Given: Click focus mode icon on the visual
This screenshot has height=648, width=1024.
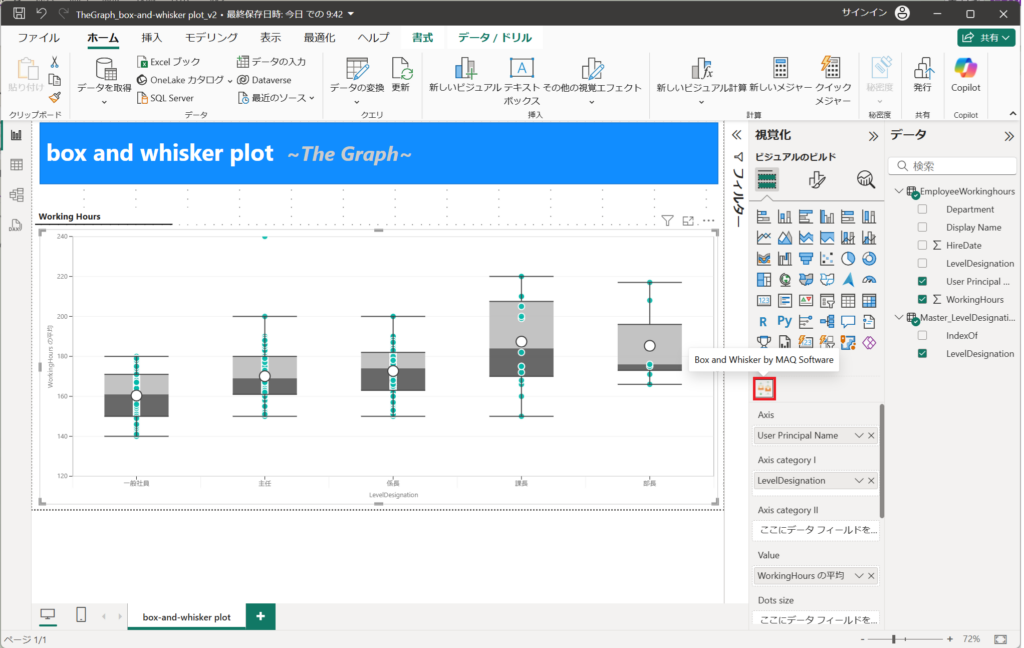Looking at the screenshot, I should [x=688, y=220].
